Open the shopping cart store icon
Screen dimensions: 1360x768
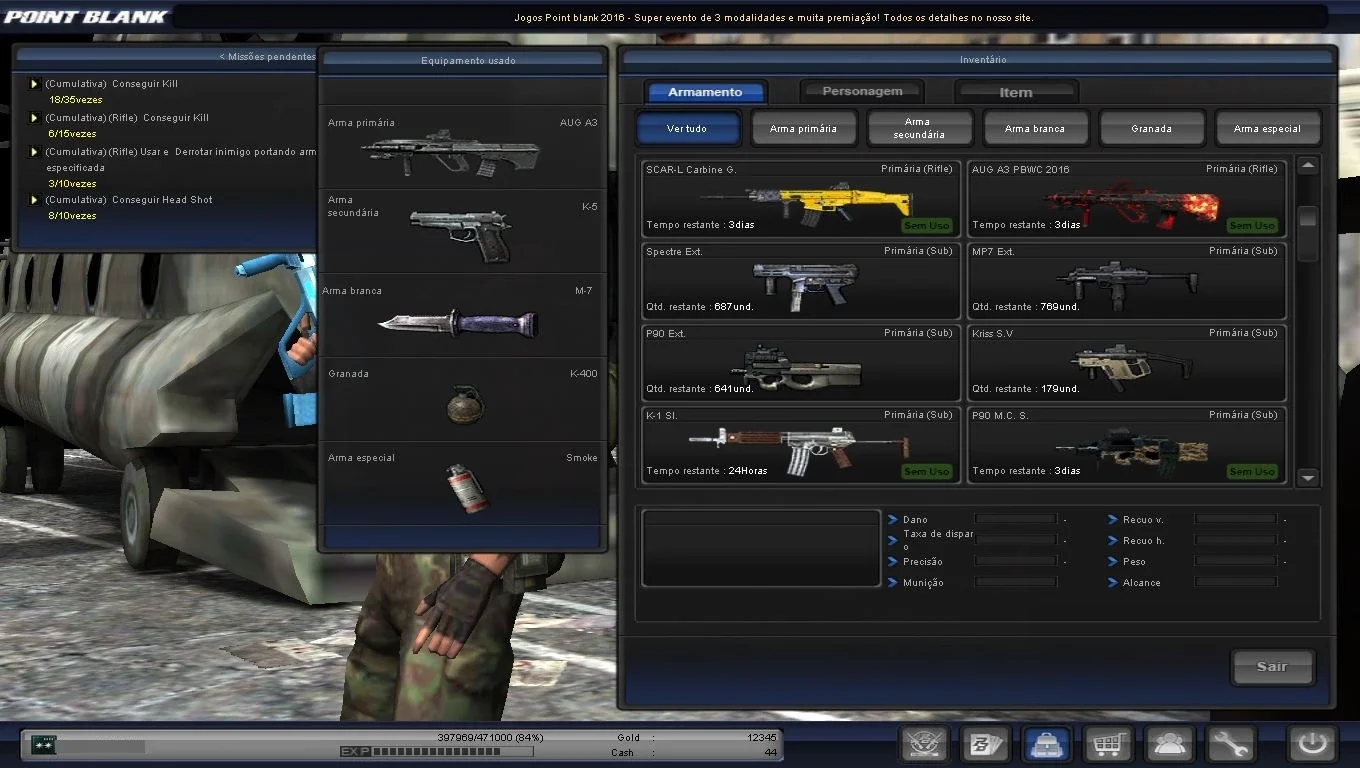coord(1108,744)
